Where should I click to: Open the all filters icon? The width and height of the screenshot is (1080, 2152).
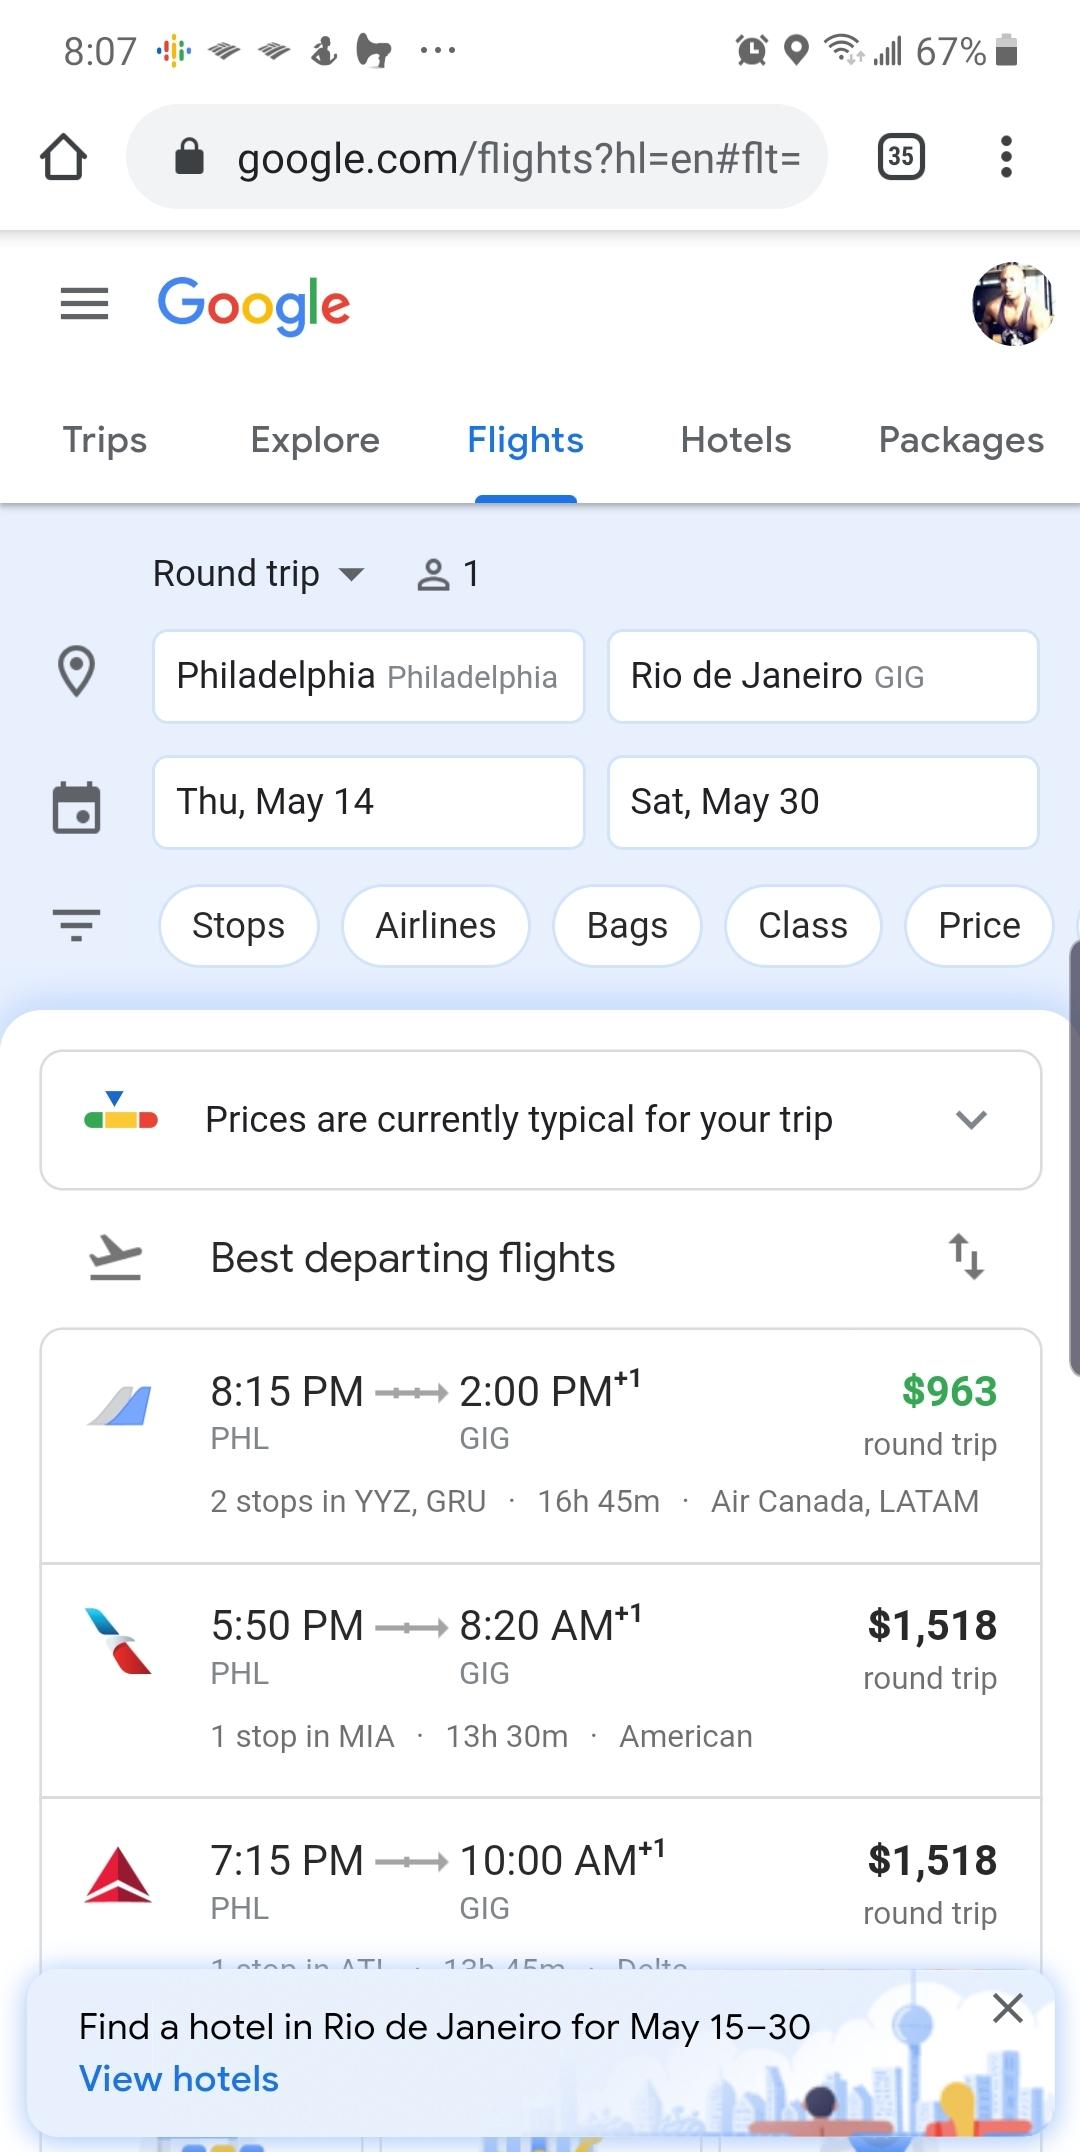[76, 925]
